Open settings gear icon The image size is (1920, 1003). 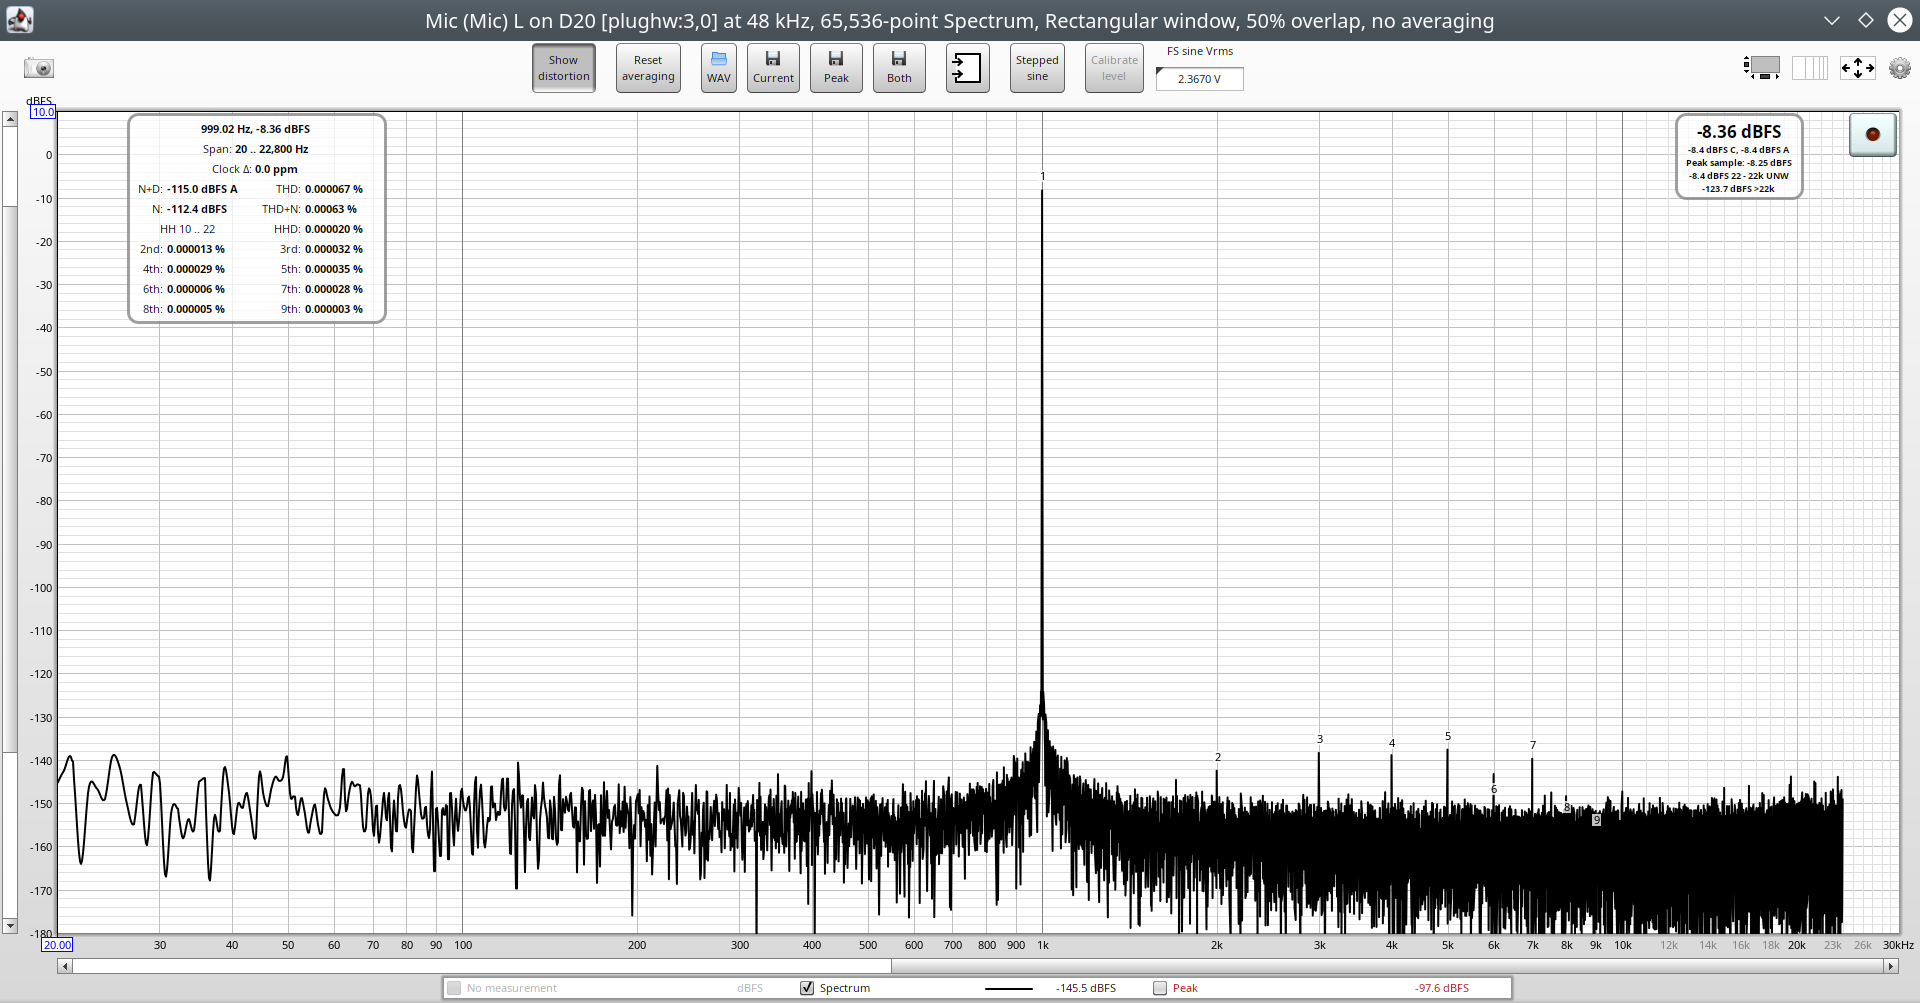pos(1899,68)
